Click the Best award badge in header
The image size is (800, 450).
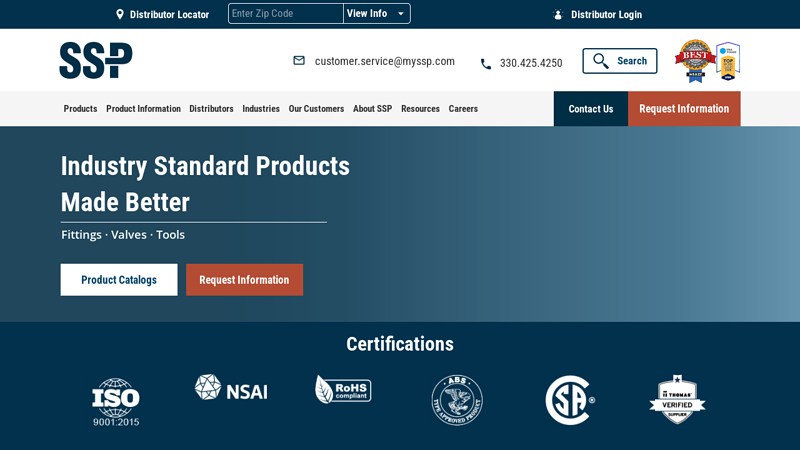point(695,61)
